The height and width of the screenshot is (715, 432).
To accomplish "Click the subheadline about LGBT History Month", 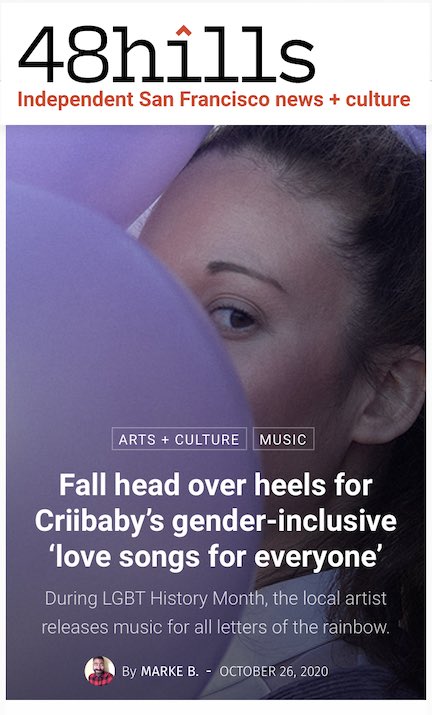I will (215, 612).
